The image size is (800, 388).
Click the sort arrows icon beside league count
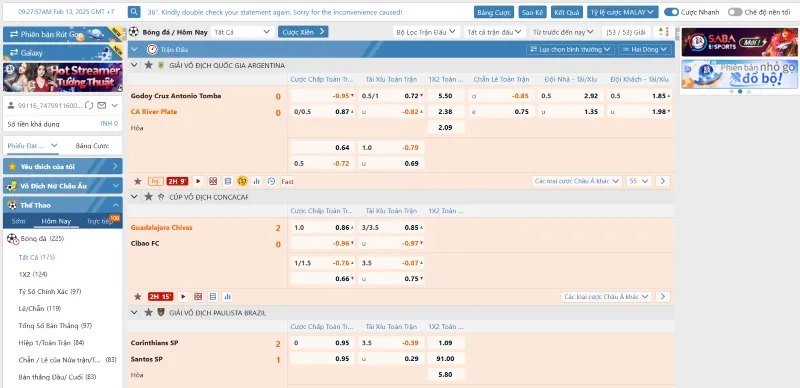(664, 32)
